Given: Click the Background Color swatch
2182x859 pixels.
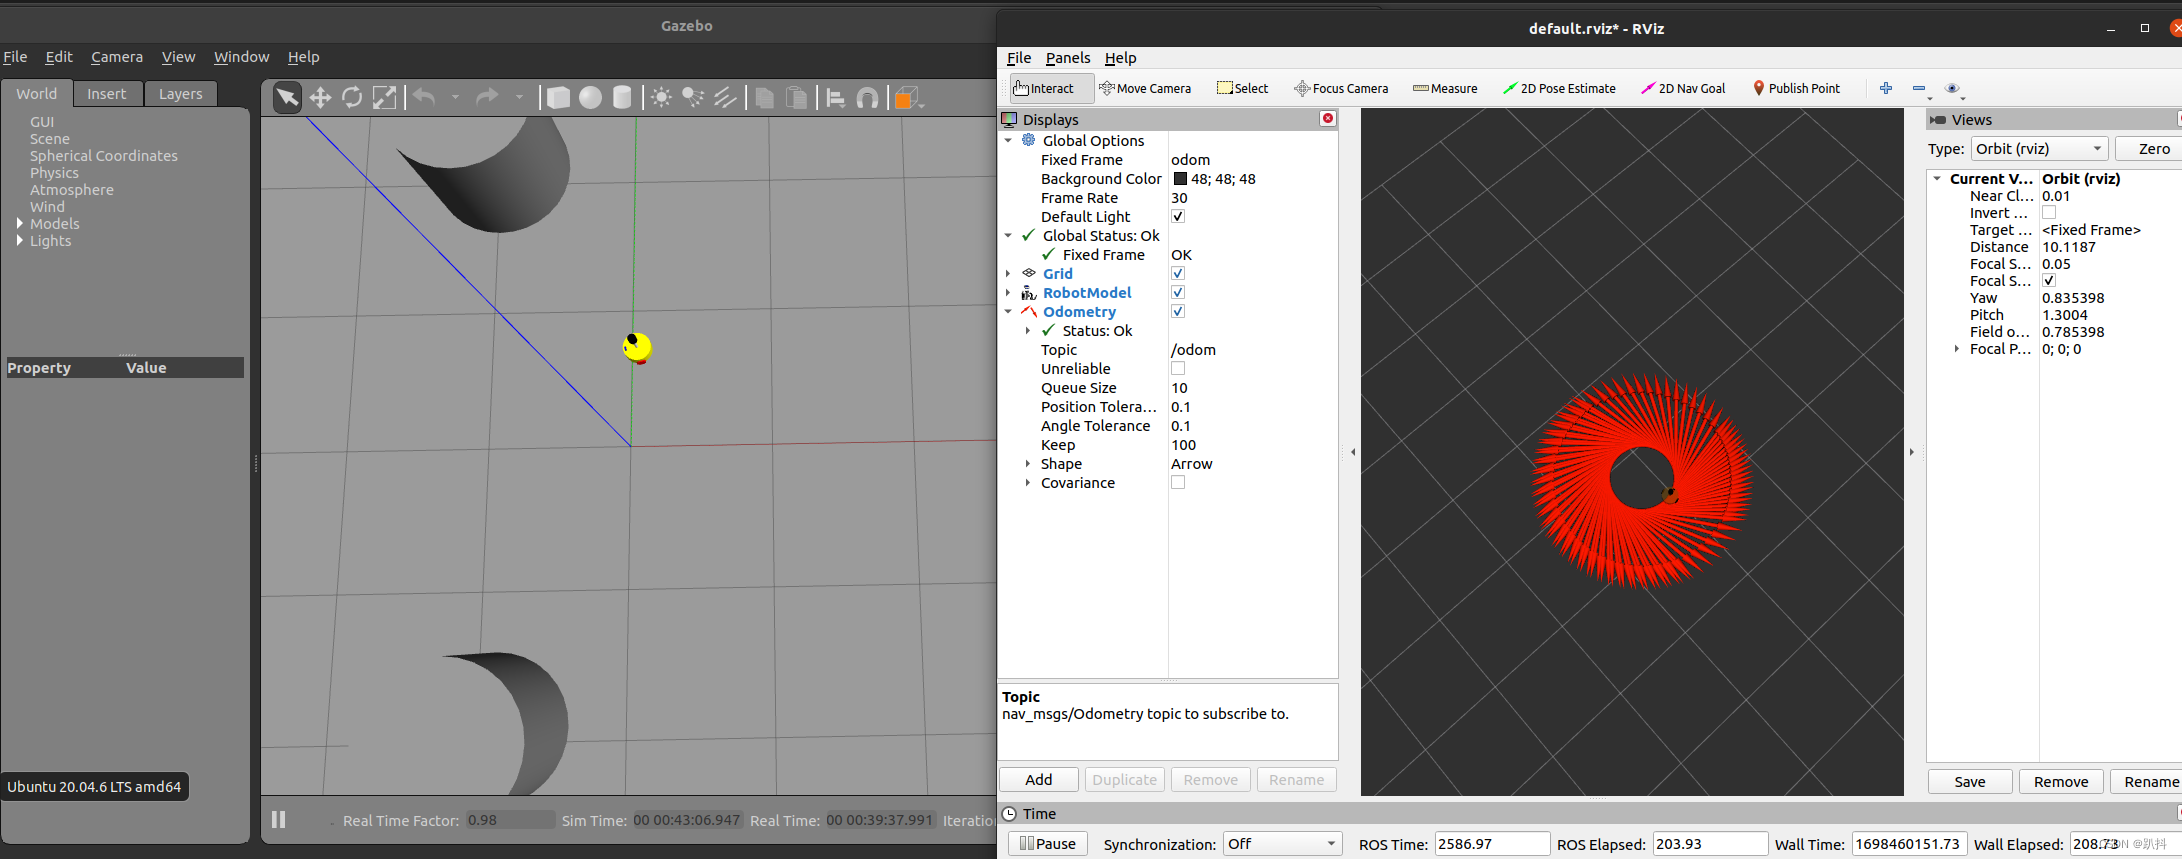Looking at the screenshot, I should 1180,179.
